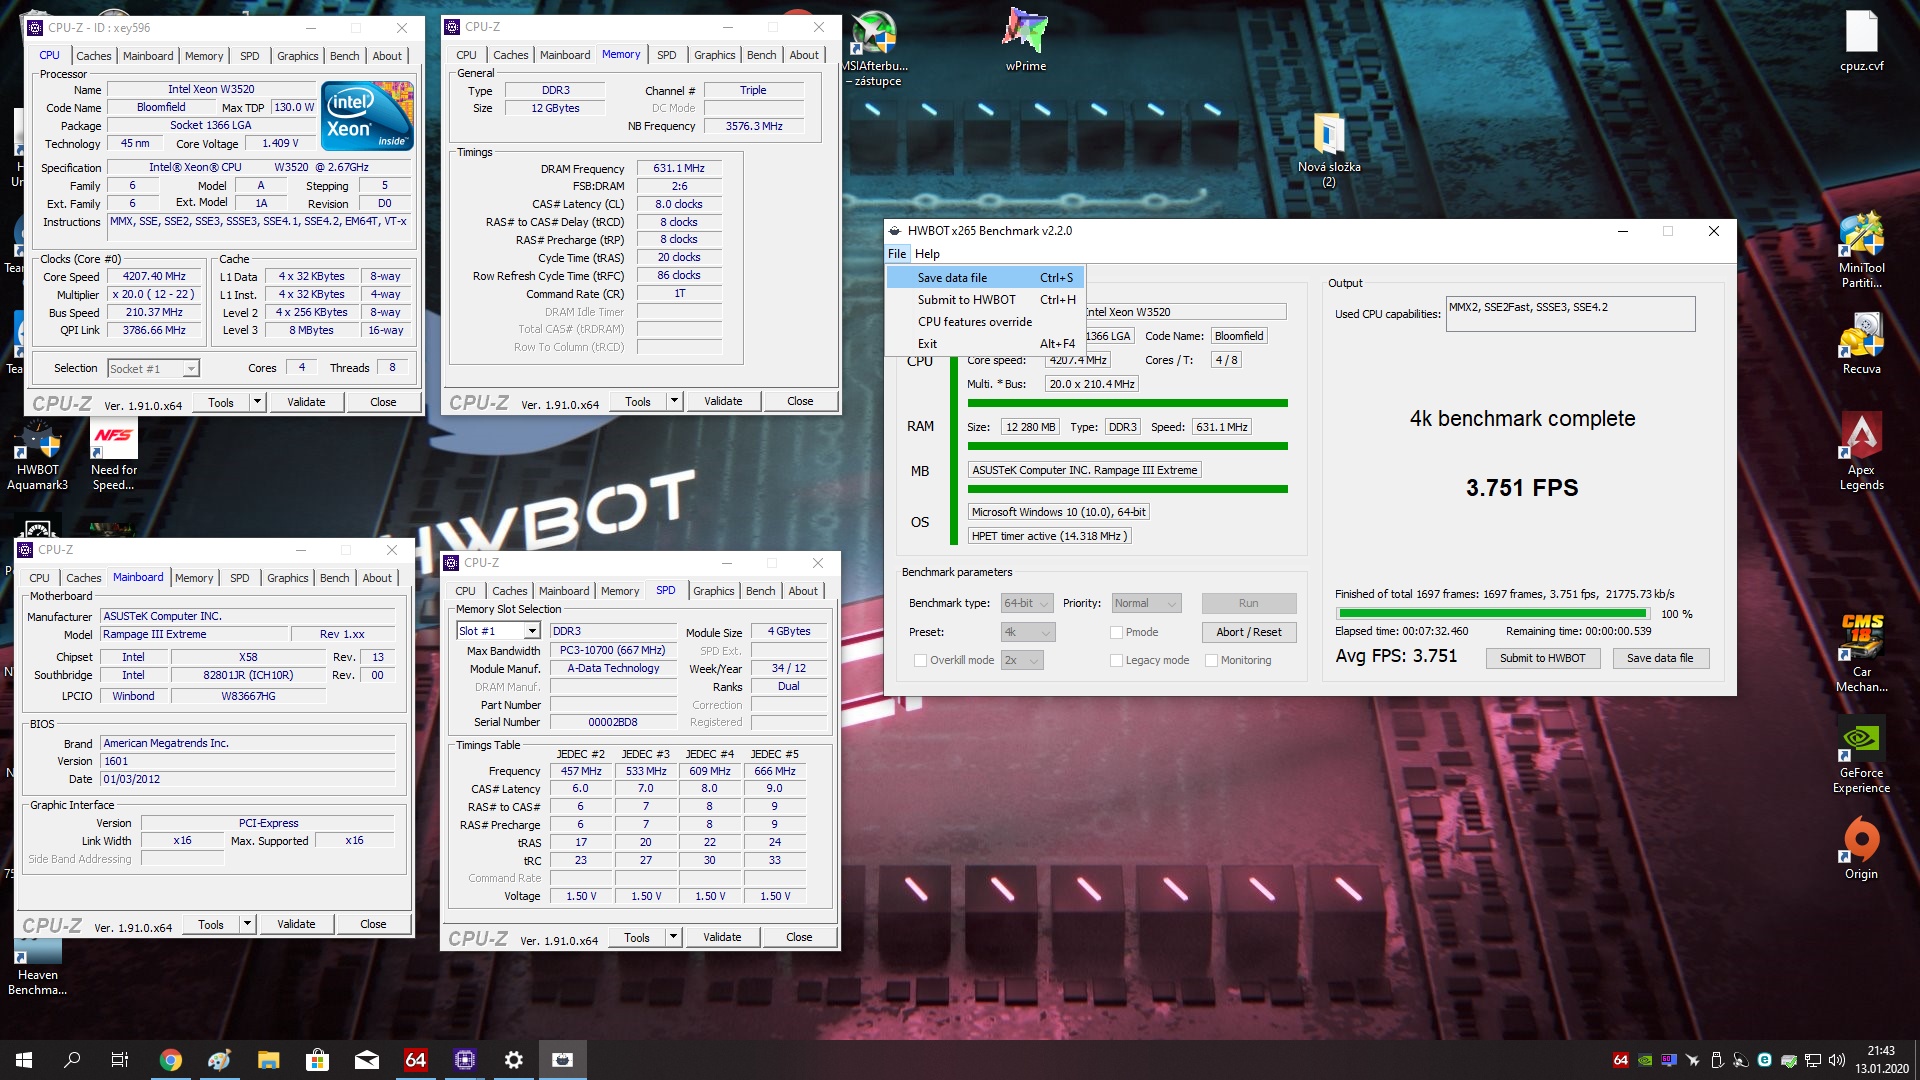Open Socket #1 selection dropdown
Viewport: 1920px width, 1080px height.
(153, 368)
